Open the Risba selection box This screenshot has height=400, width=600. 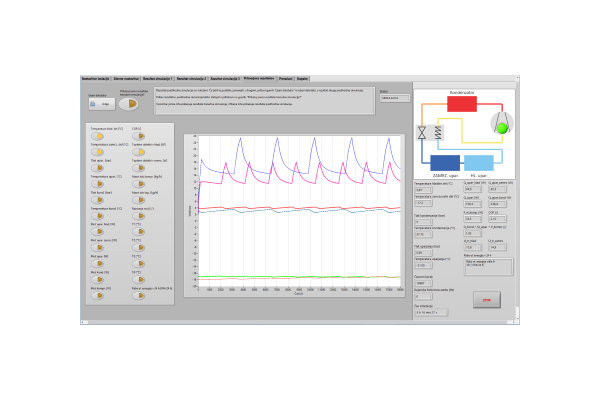[x=395, y=98]
